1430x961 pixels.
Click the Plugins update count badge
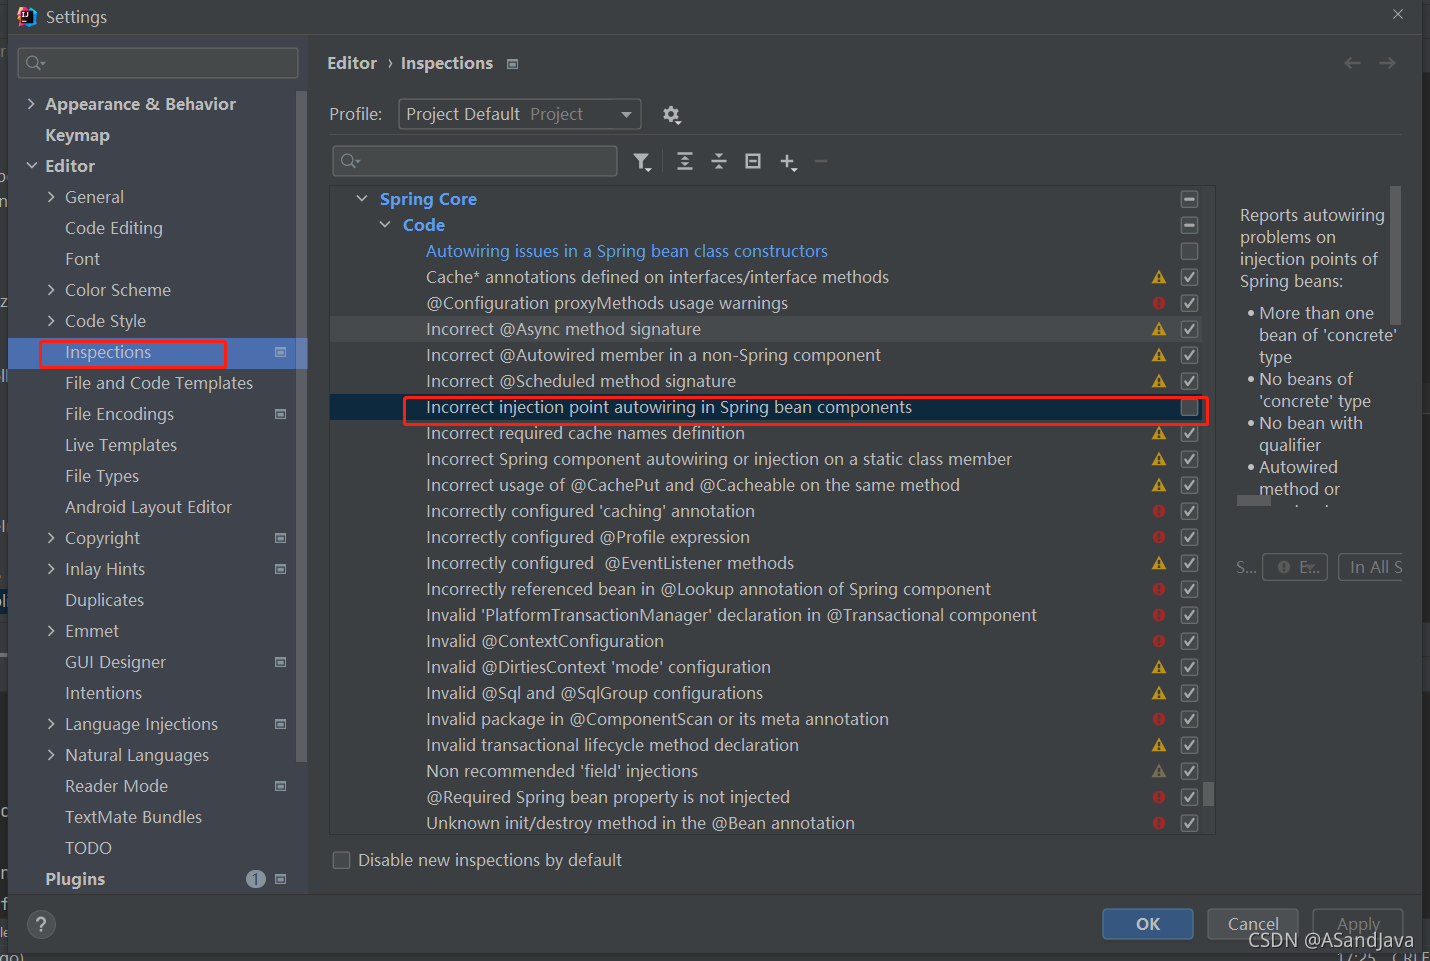[256, 879]
